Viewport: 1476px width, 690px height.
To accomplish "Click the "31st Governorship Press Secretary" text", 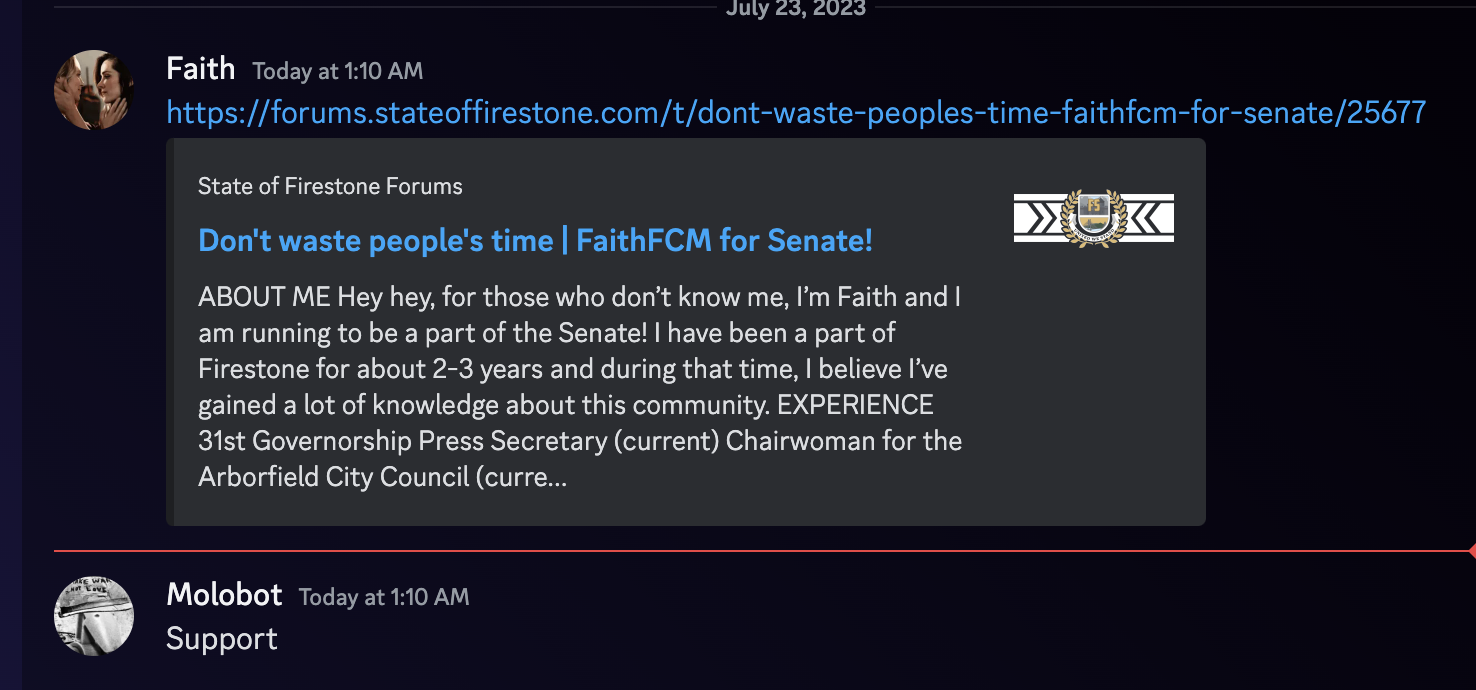I will (x=458, y=441).
